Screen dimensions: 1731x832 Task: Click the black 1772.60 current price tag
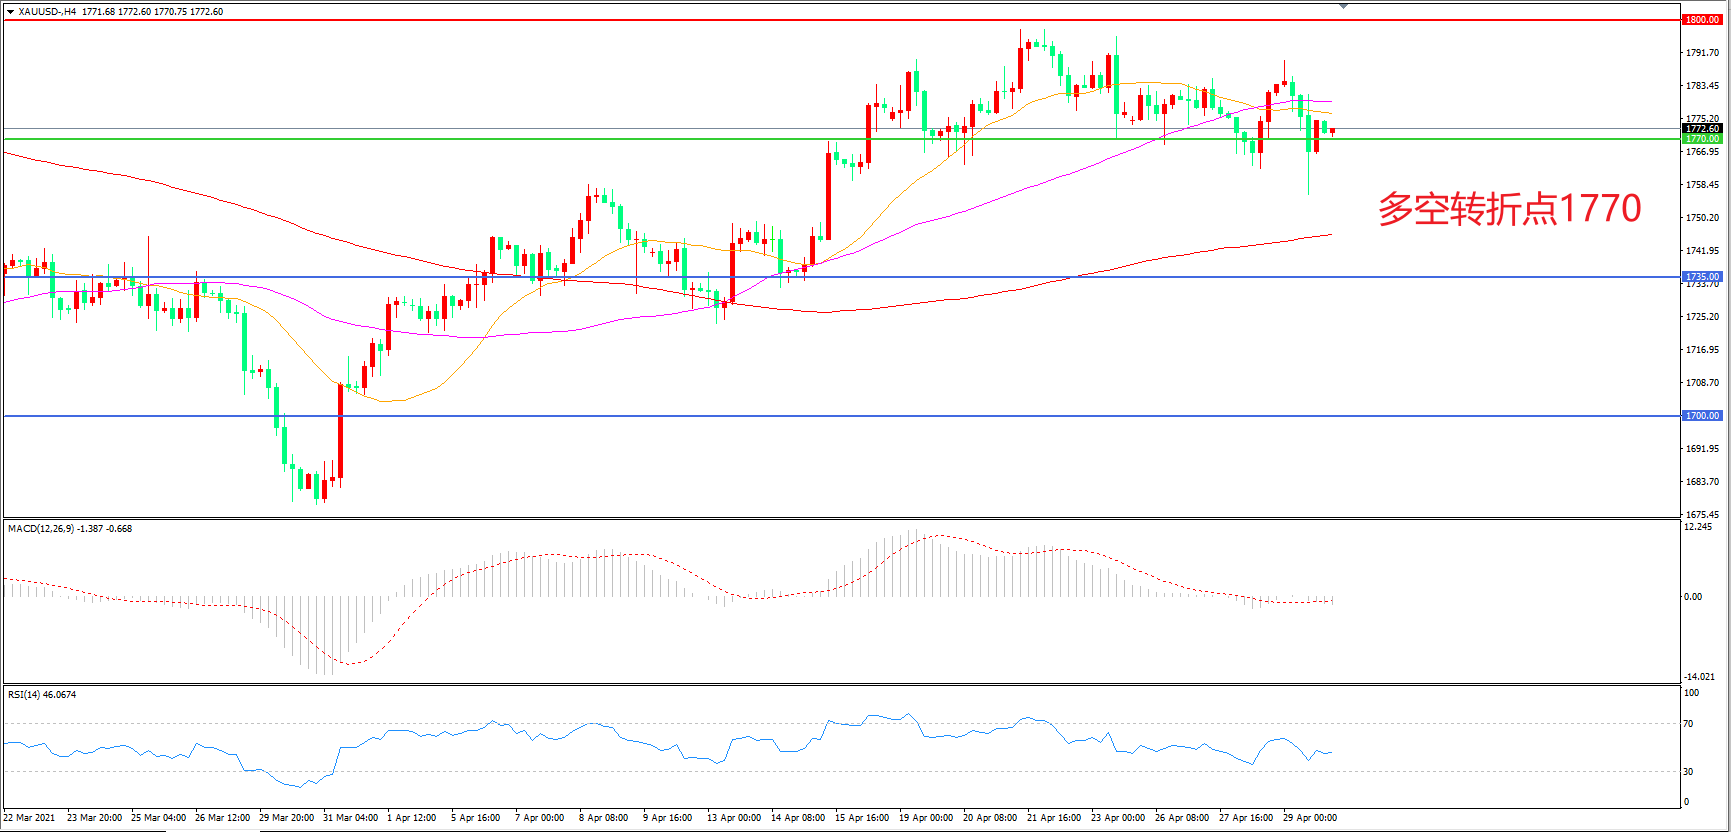pyautogui.click(x=1701, y=129)
